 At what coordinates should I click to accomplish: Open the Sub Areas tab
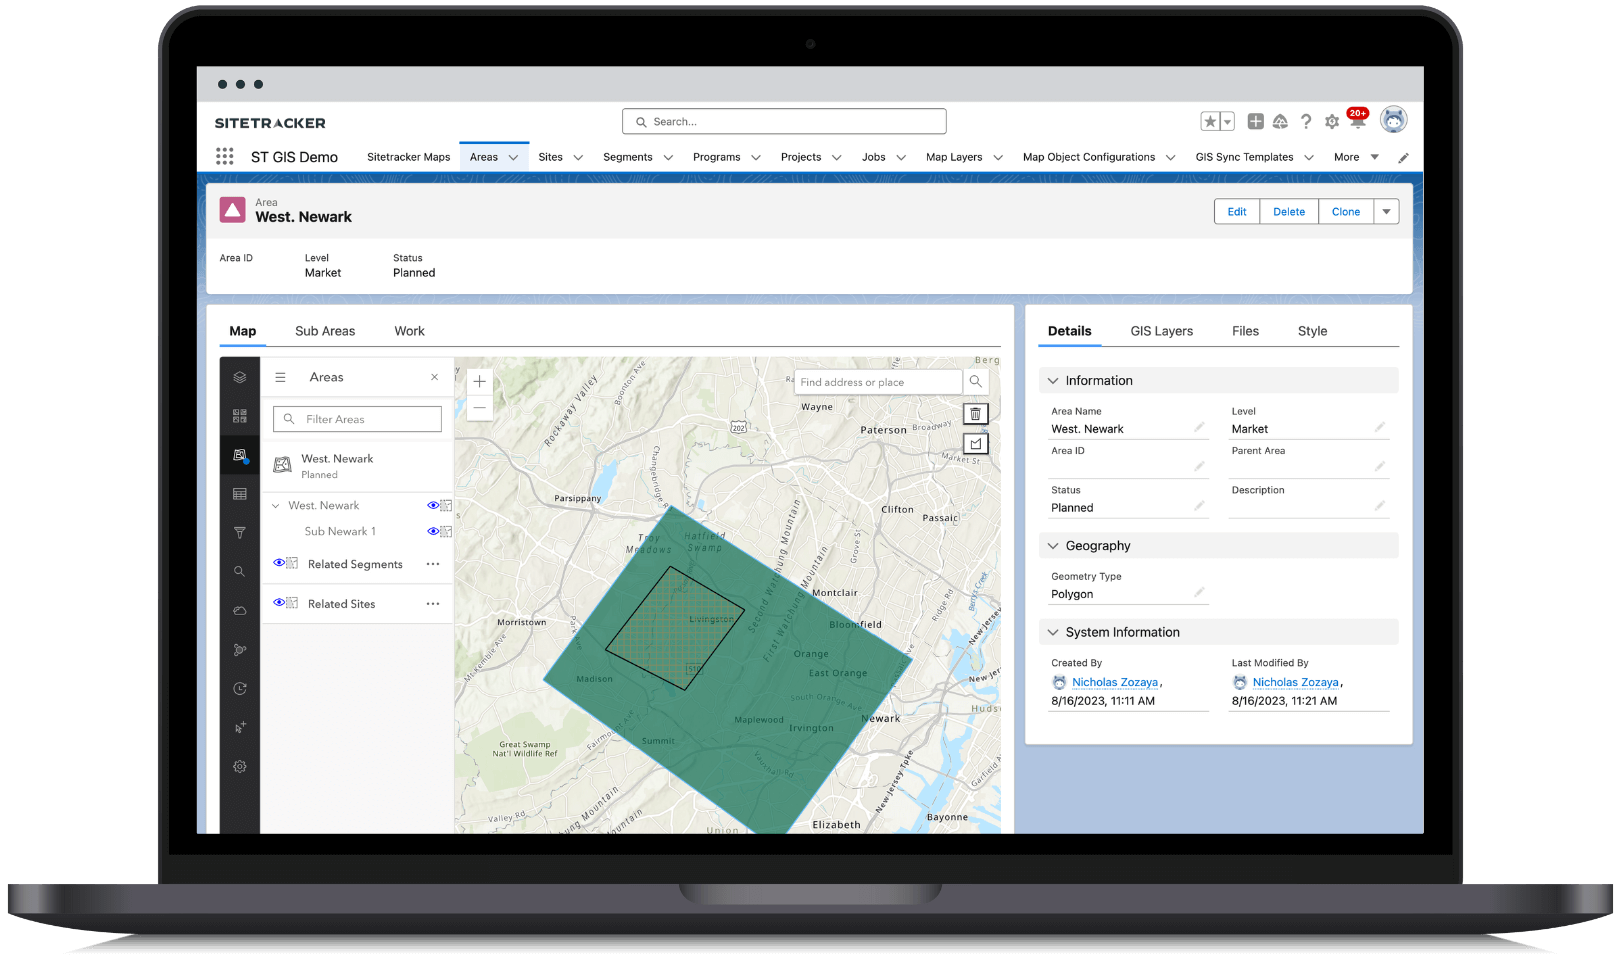click(x=325, y=331)
